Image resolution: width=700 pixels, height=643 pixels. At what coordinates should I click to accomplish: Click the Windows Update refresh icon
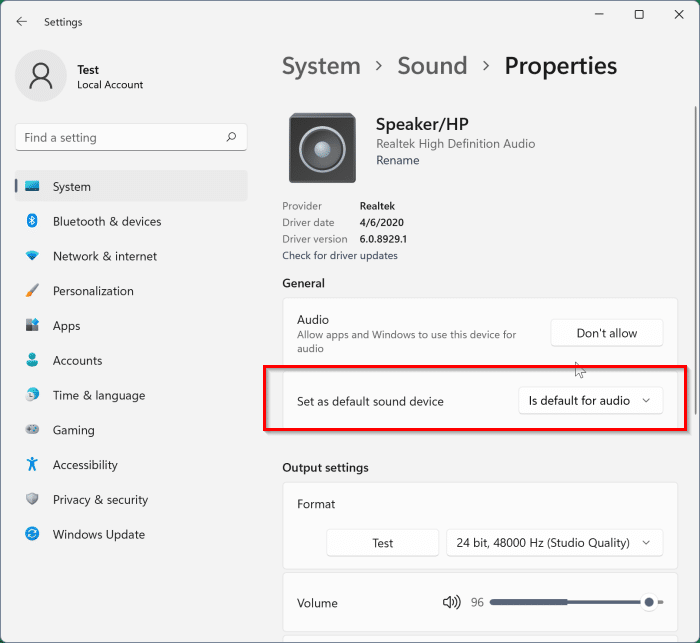tap(32, 534)
